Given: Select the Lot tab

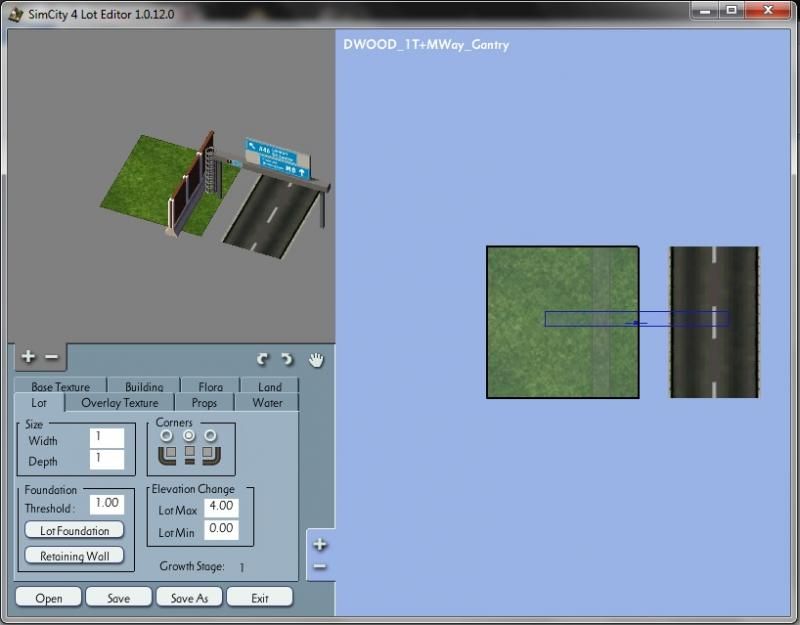Looking at the screenshot, I should 39,403.
